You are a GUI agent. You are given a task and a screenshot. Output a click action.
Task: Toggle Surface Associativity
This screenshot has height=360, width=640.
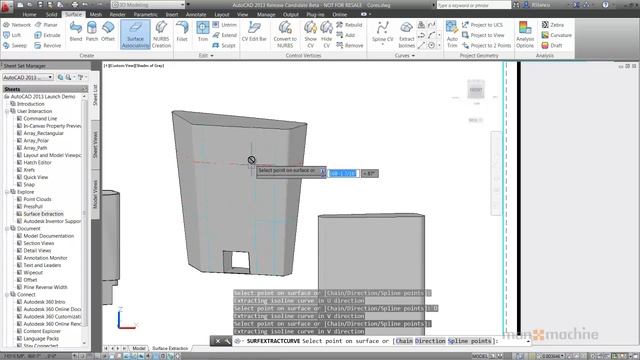point(135,34)
